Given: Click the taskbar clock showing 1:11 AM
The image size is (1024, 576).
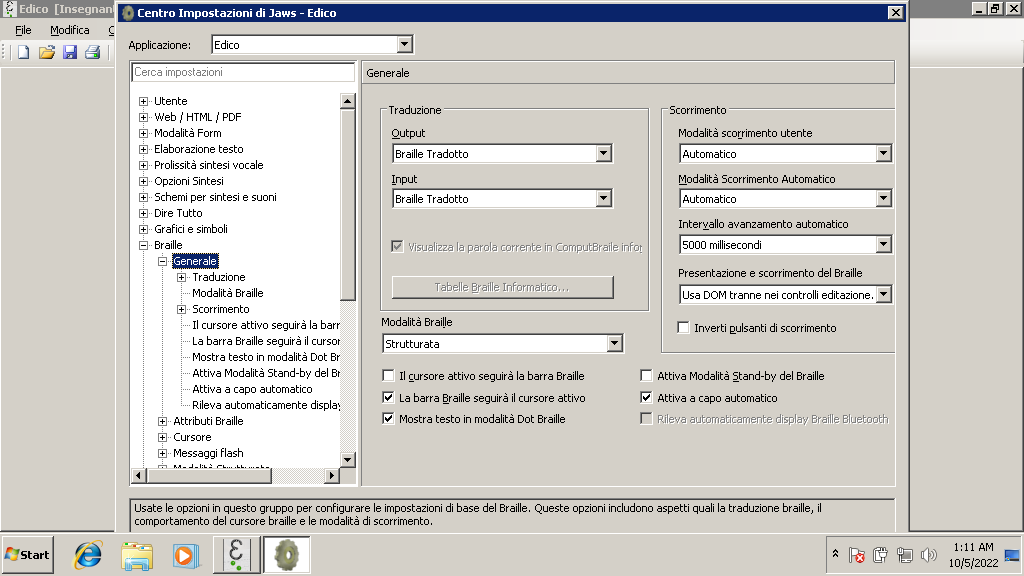Looking at the screenshot, I should tap(973, 555).
